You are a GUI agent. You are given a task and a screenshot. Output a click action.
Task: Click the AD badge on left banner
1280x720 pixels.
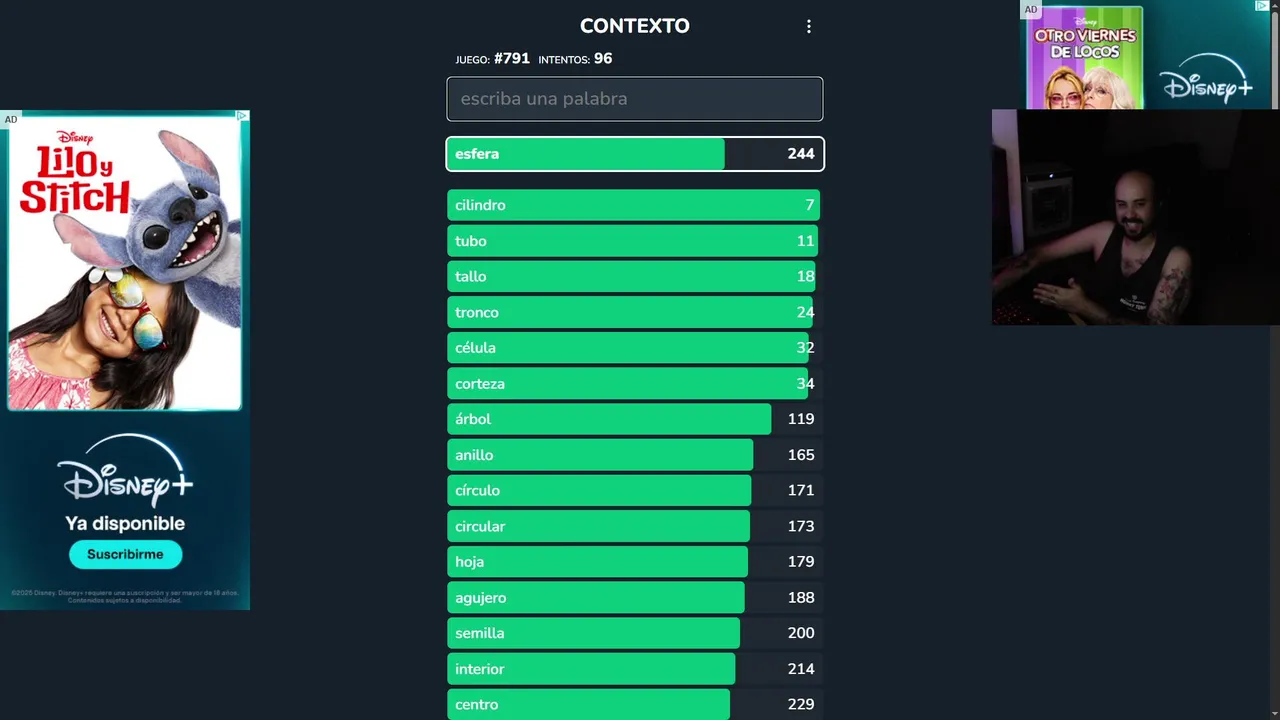(x=11, y=119)
